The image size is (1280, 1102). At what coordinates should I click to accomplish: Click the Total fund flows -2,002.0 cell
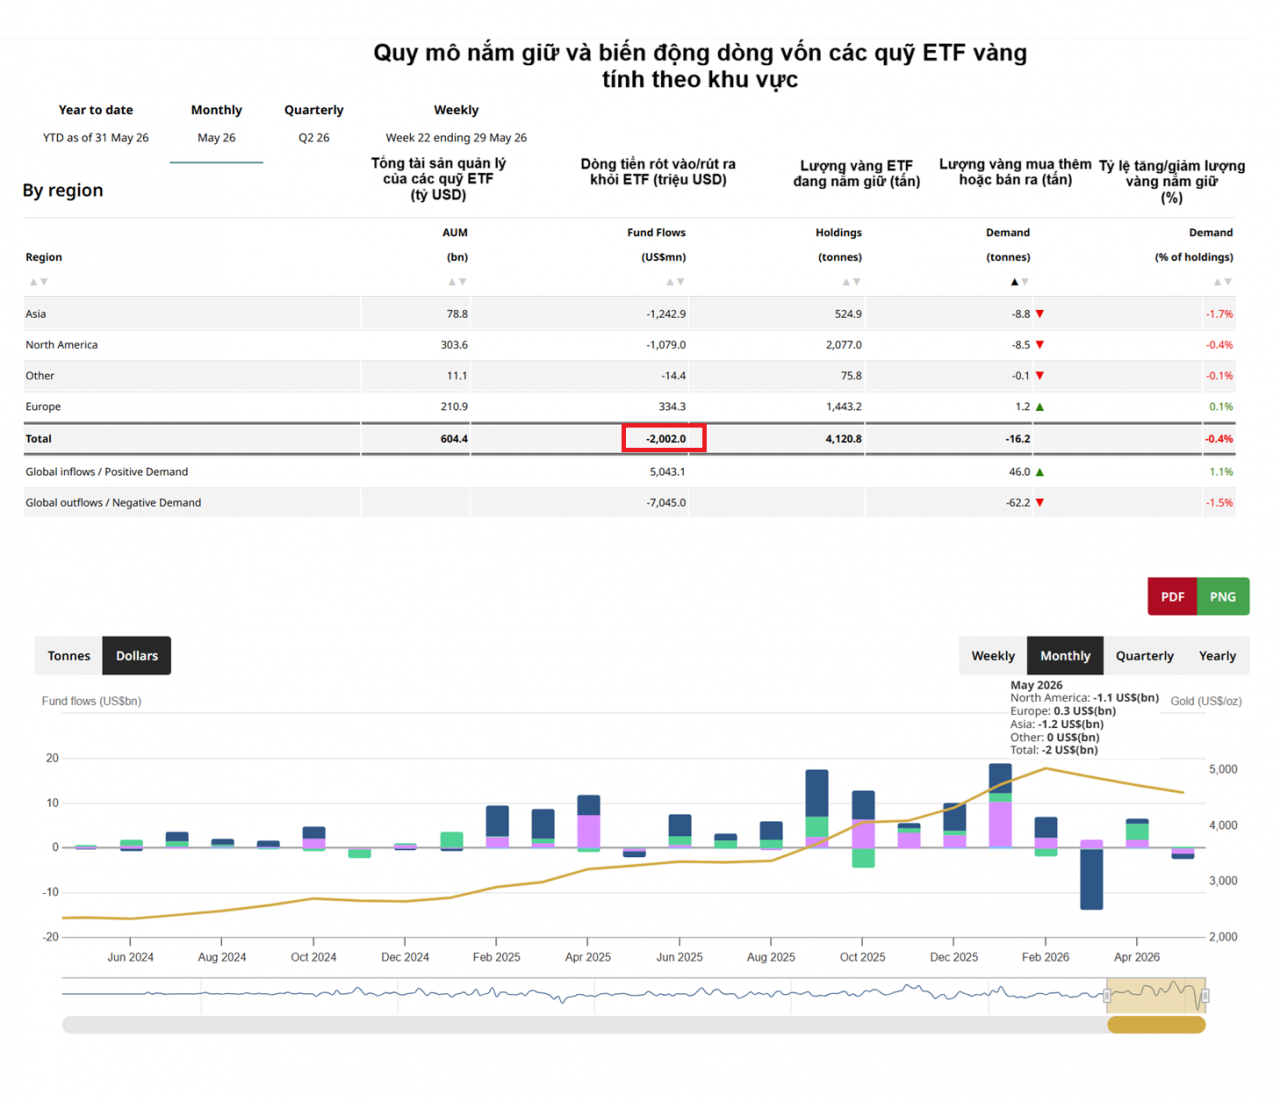pyautogui.click(x=664, y=438)
